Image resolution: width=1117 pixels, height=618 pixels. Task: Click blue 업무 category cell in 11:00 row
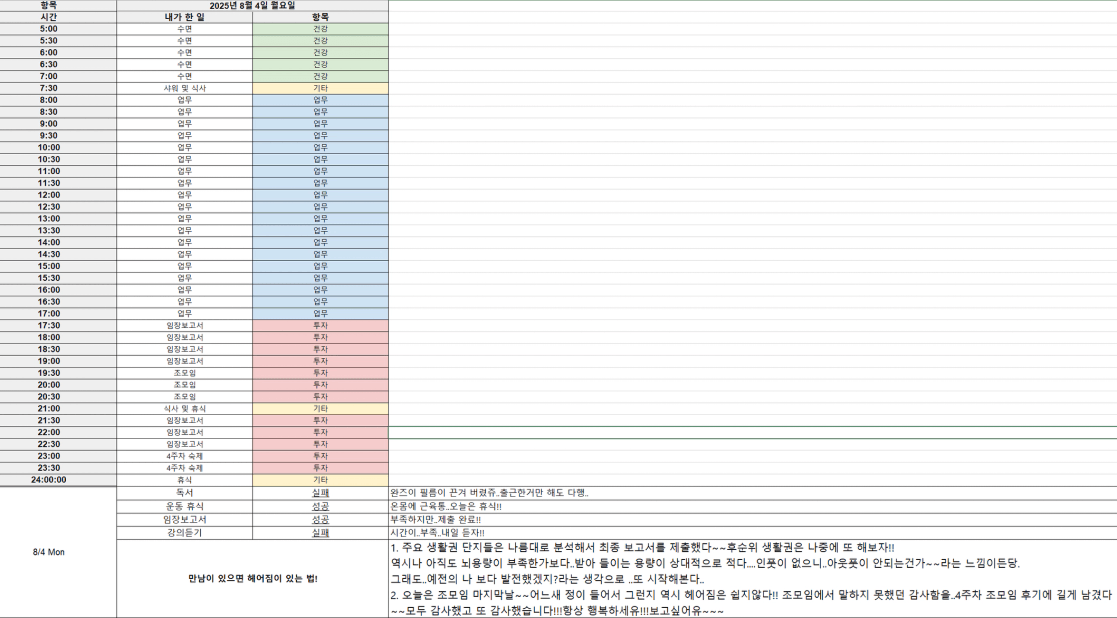click(321, 172)
